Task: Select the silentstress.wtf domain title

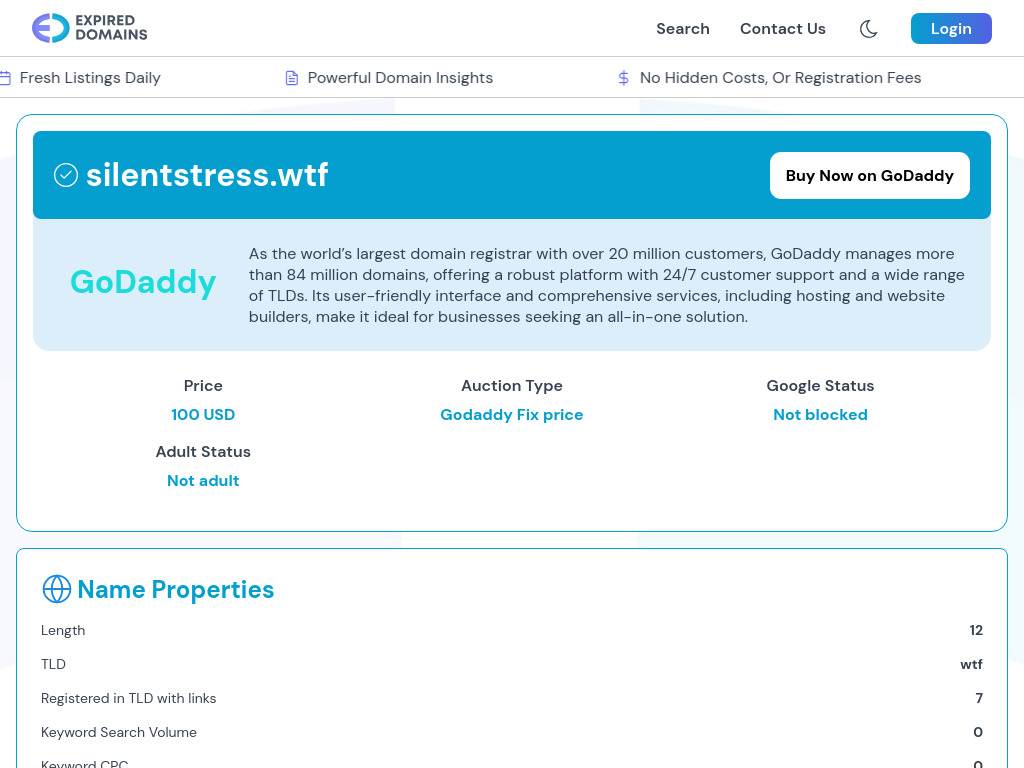Action: (207, 174)
